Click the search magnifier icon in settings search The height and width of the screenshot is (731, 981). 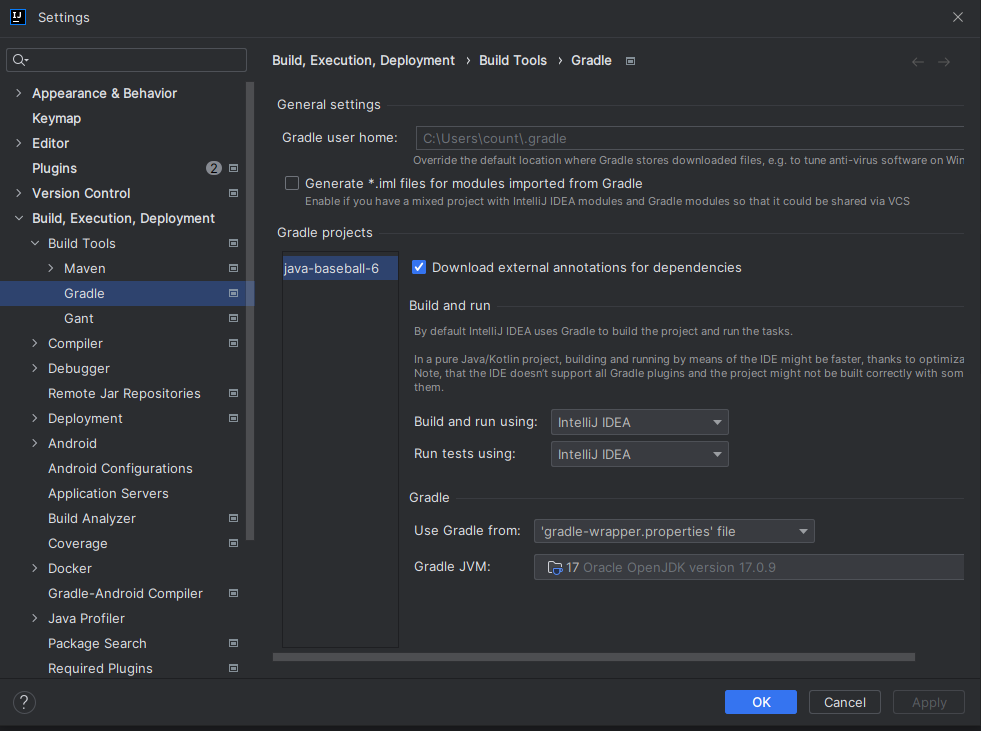pyautogui.click(x=20, y=60)
